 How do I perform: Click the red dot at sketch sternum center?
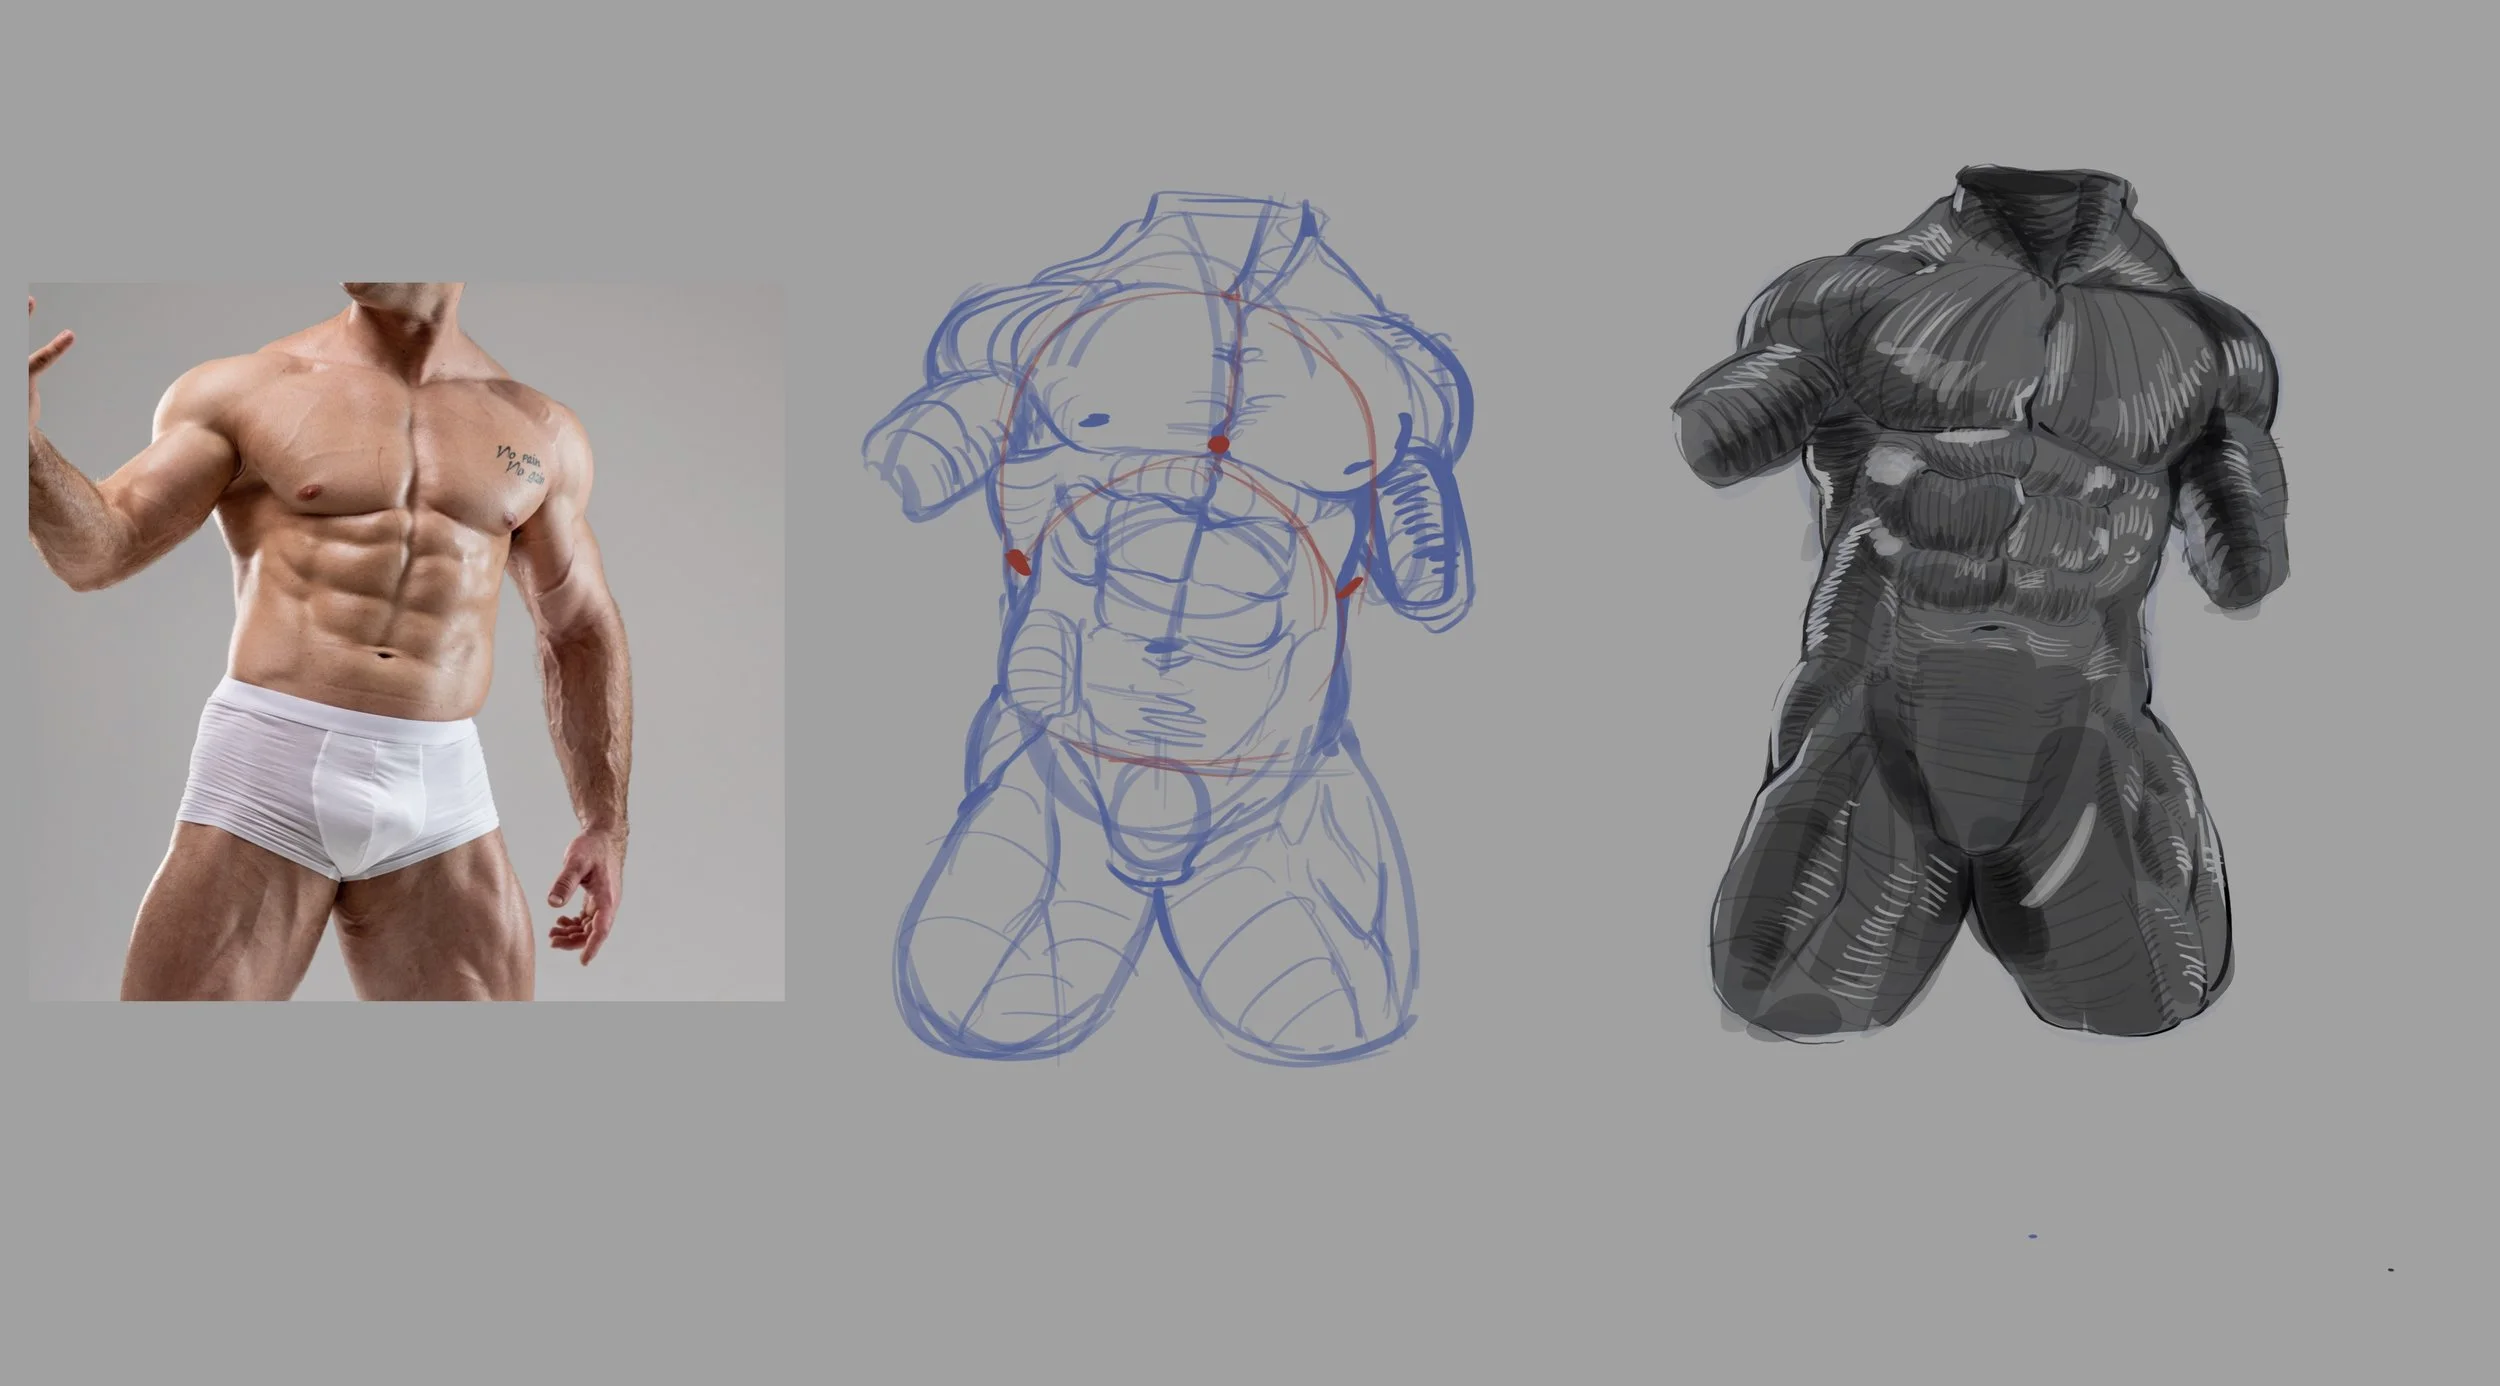point(1217,444)
